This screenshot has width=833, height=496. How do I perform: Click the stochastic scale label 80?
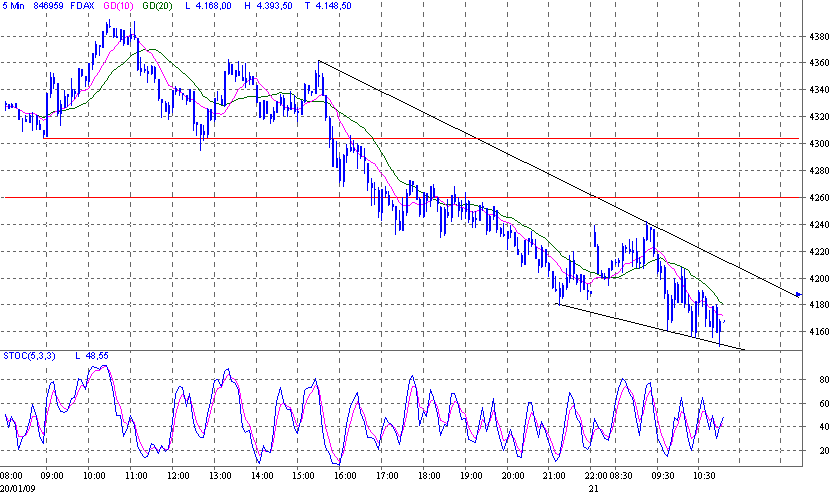click(824, 380)
